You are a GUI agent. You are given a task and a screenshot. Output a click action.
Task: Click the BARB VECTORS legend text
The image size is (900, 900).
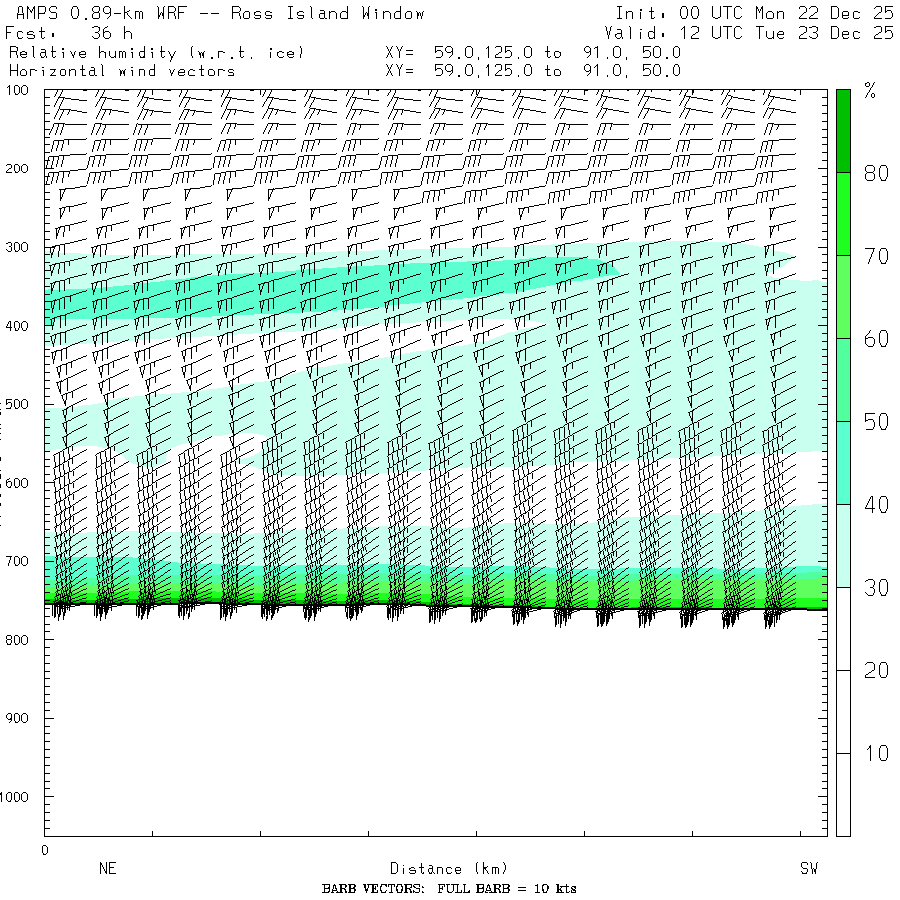pos(449,889)
